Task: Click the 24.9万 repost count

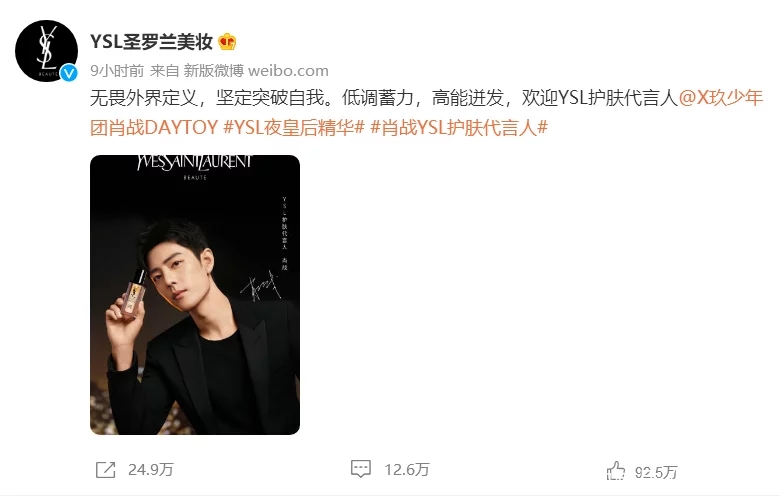Action: 151,470
